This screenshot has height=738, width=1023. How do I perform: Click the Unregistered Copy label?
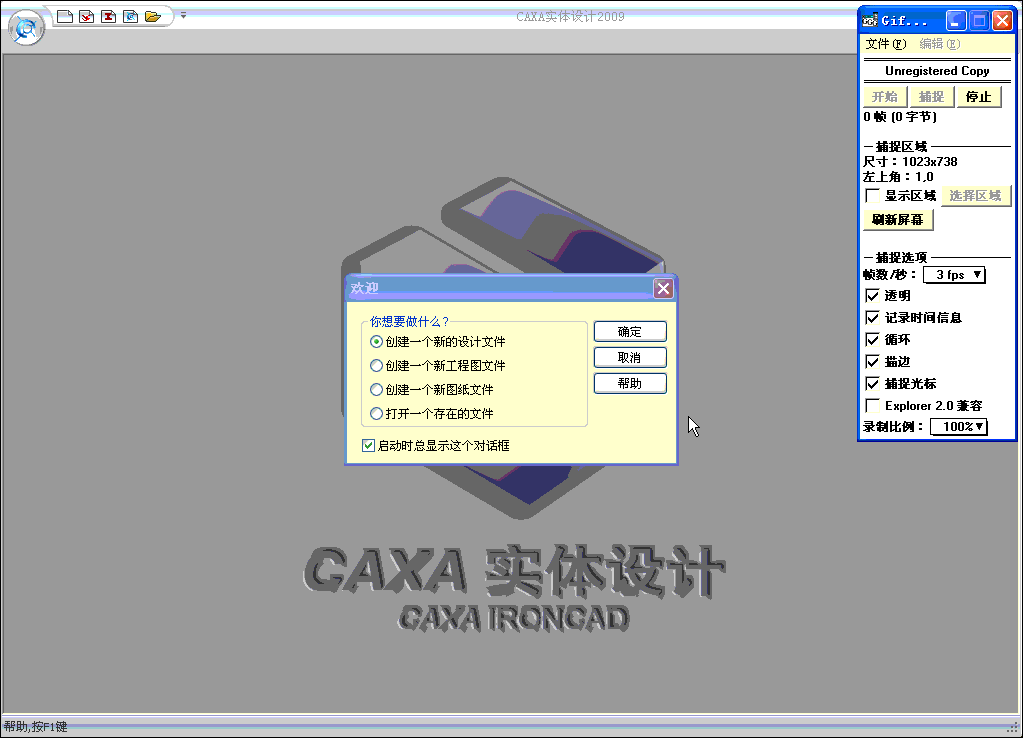click(x=937, y=70)
